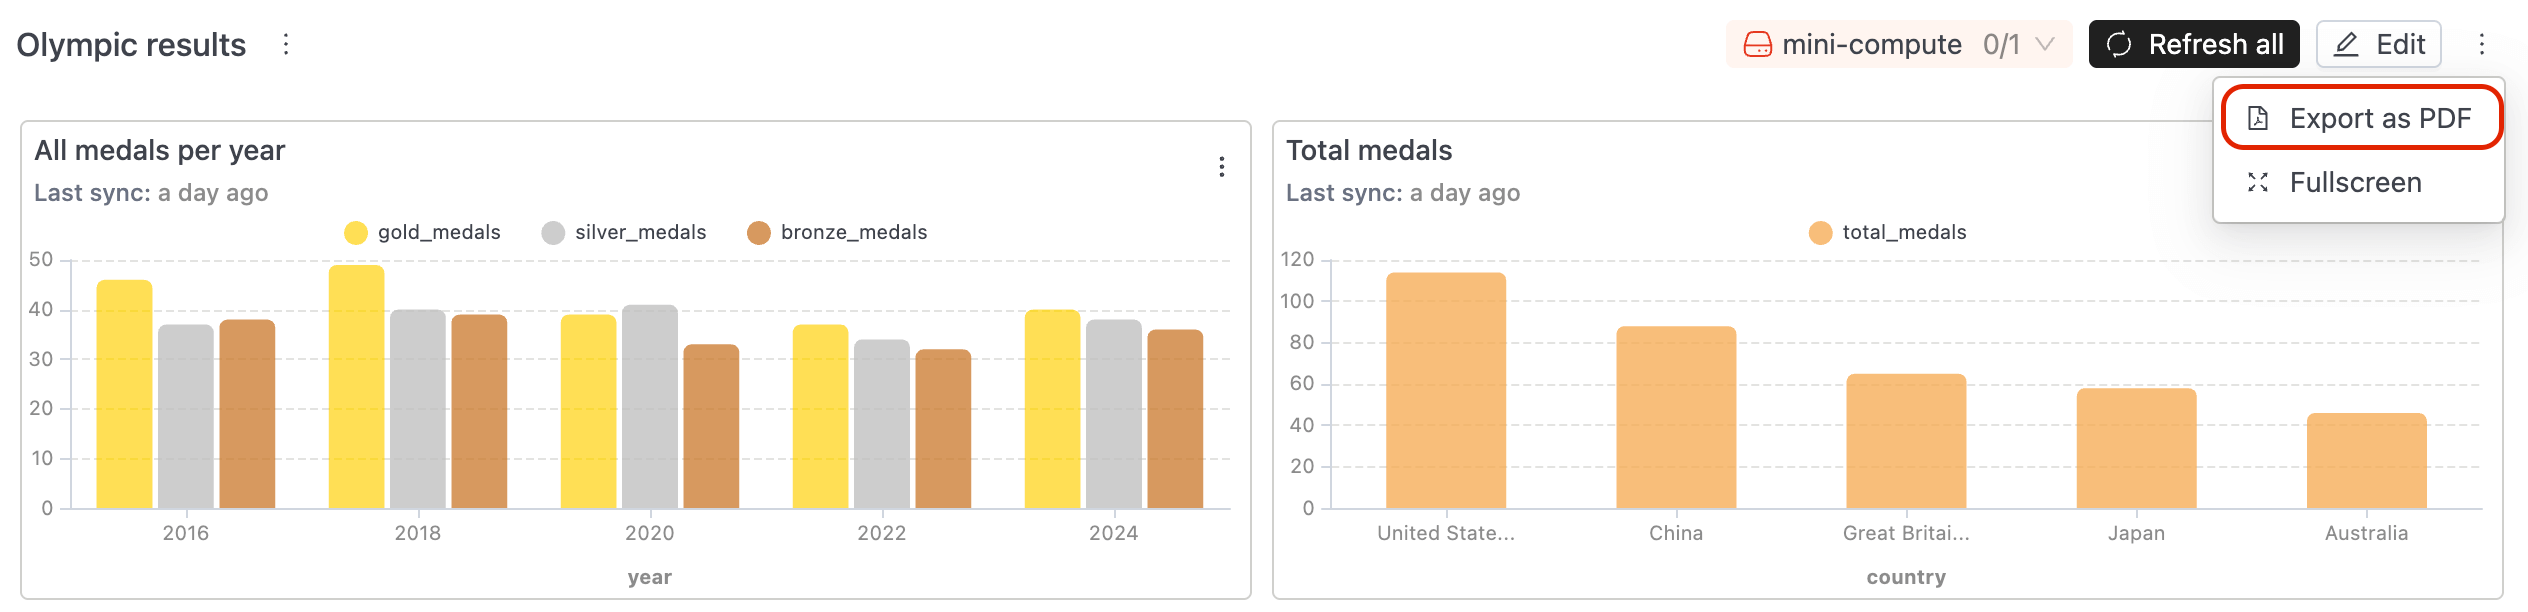2528x612 pixels.
Task: Click the refresh circular arrow icon
Action: tap(2119, 45)
